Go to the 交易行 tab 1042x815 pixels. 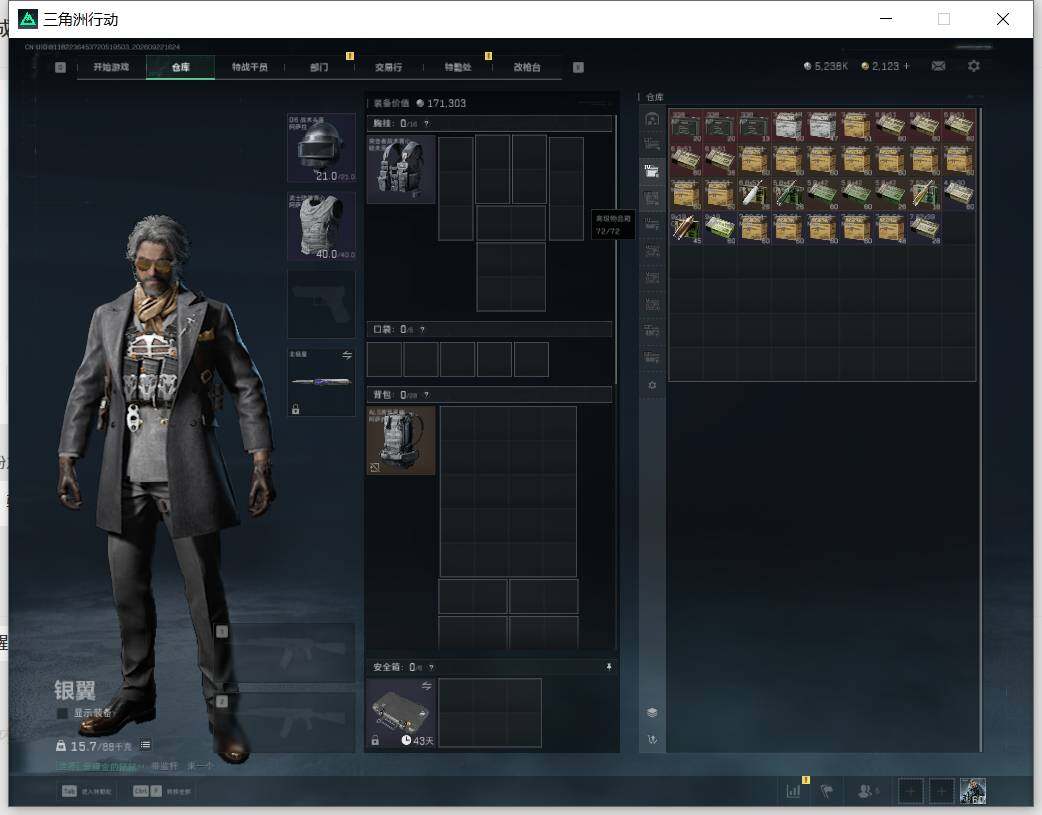[x=388, y=67]
